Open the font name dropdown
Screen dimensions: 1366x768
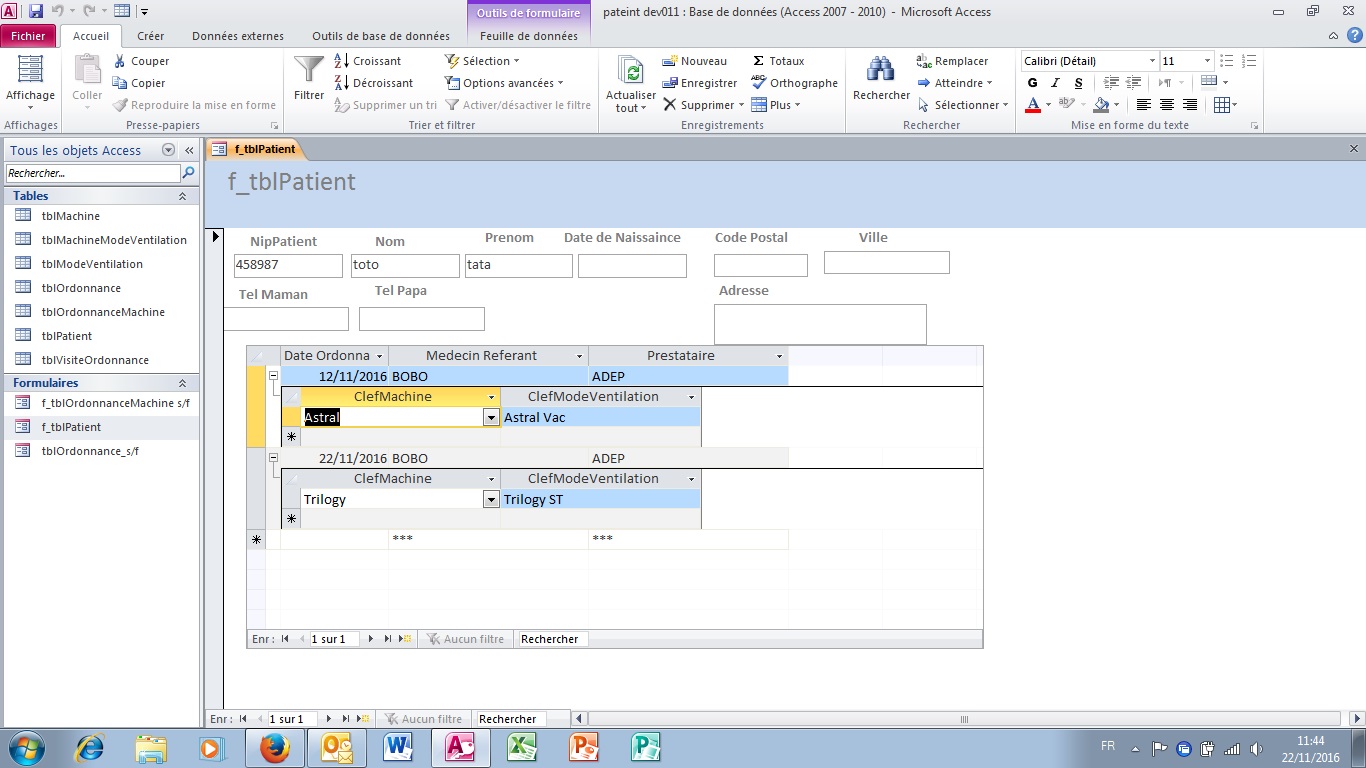tap(1151, 61)
